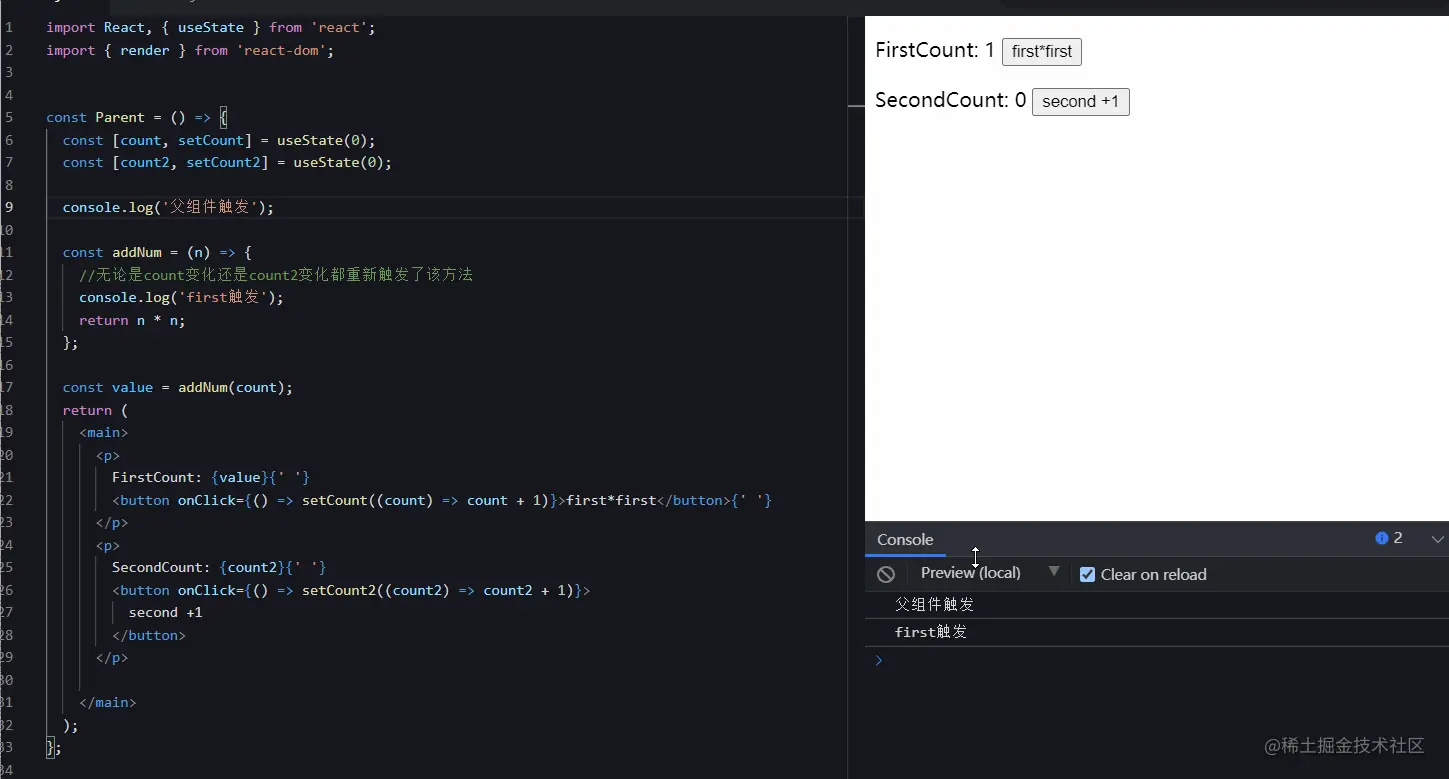Place cursor on the import React line

[211, 27]
